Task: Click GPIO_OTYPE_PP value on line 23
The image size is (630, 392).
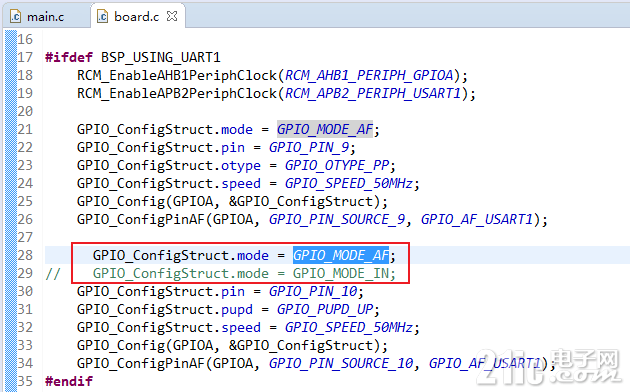Action: [337, 165]
